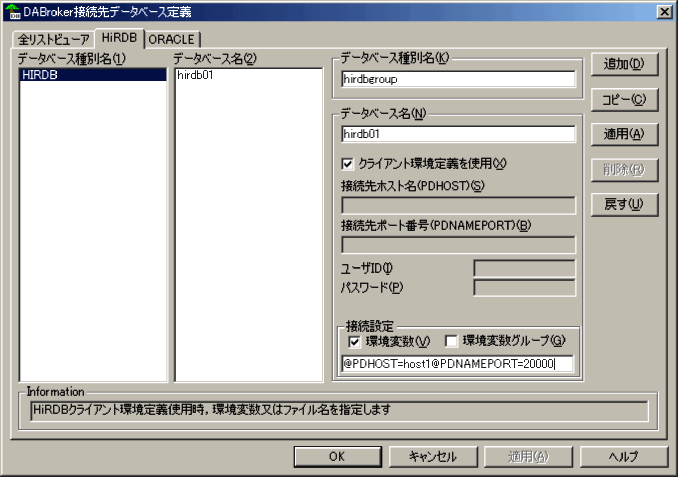Click the 追加(D) button
678x477 pixels.
[x=624, y=64]
